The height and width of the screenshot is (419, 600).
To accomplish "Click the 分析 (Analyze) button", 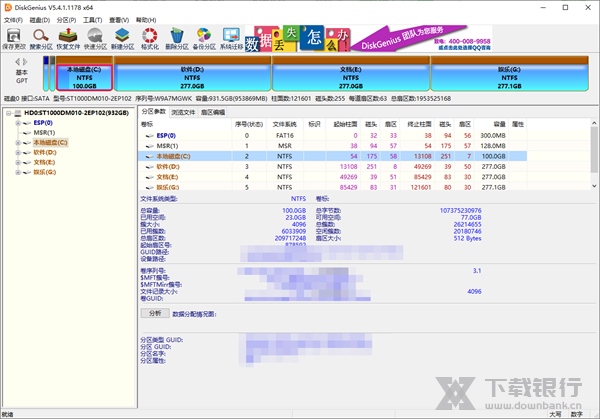I will click(x=153, y=313).
